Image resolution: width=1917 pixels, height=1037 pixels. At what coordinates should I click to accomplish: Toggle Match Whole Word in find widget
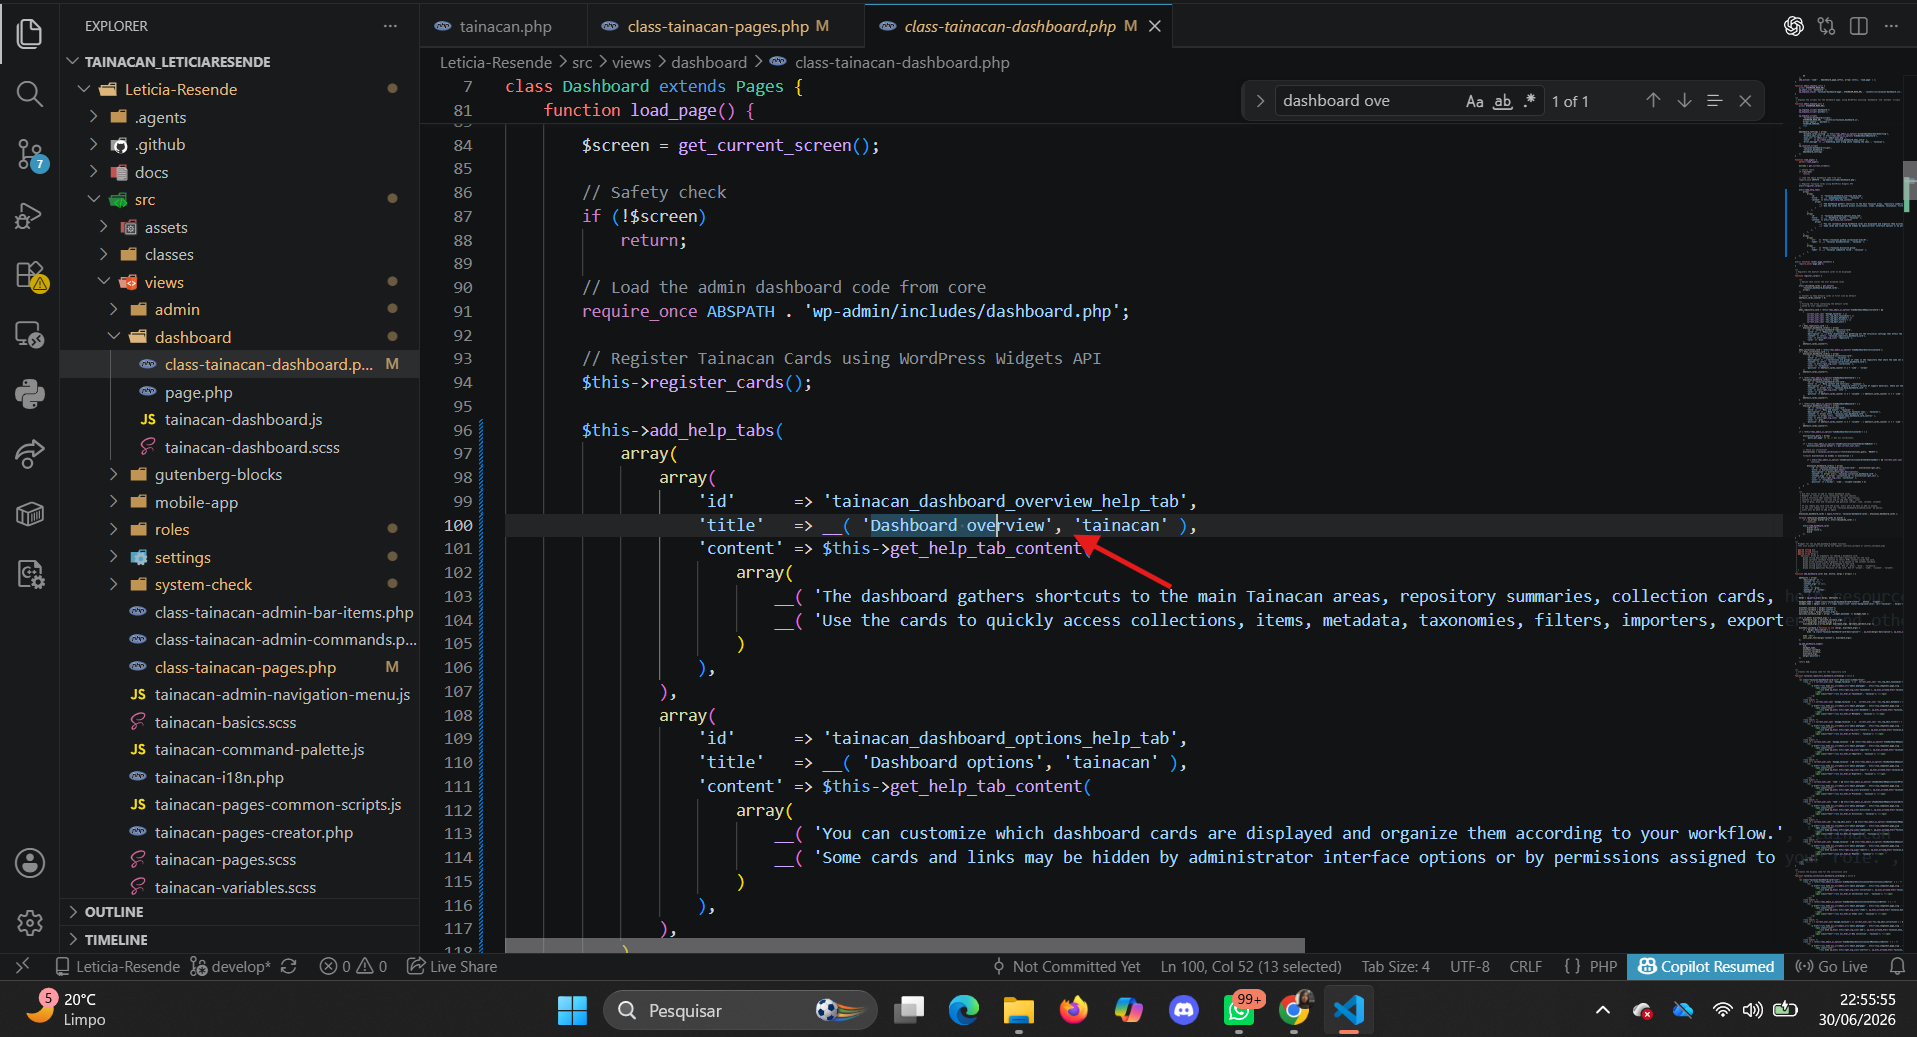pos(1502,101)
